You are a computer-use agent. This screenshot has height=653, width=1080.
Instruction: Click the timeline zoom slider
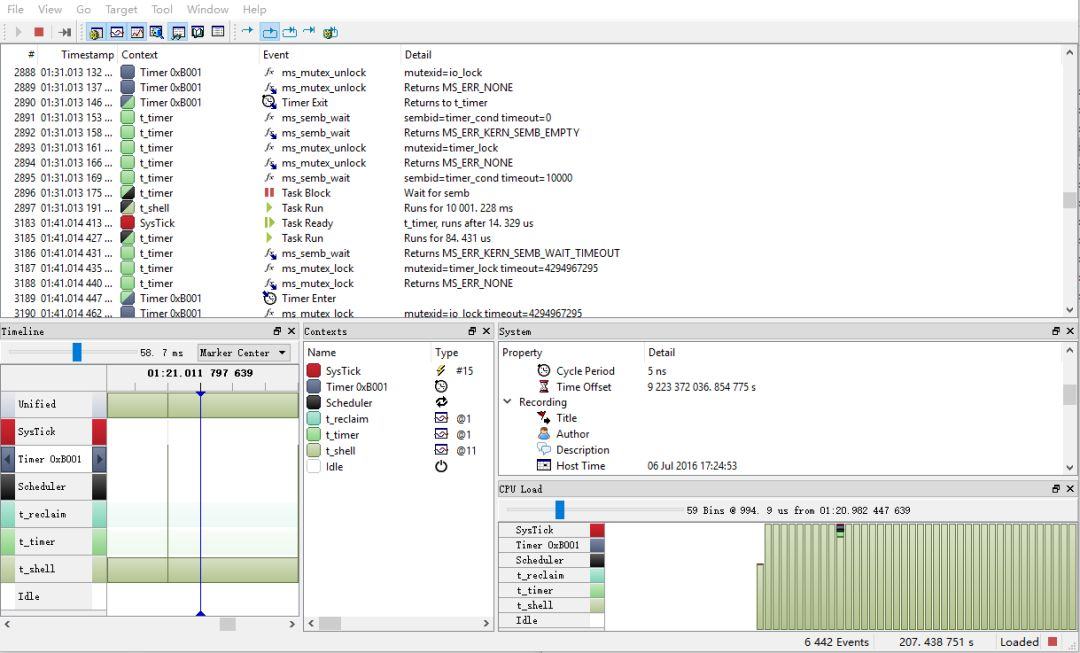[76, 352]
